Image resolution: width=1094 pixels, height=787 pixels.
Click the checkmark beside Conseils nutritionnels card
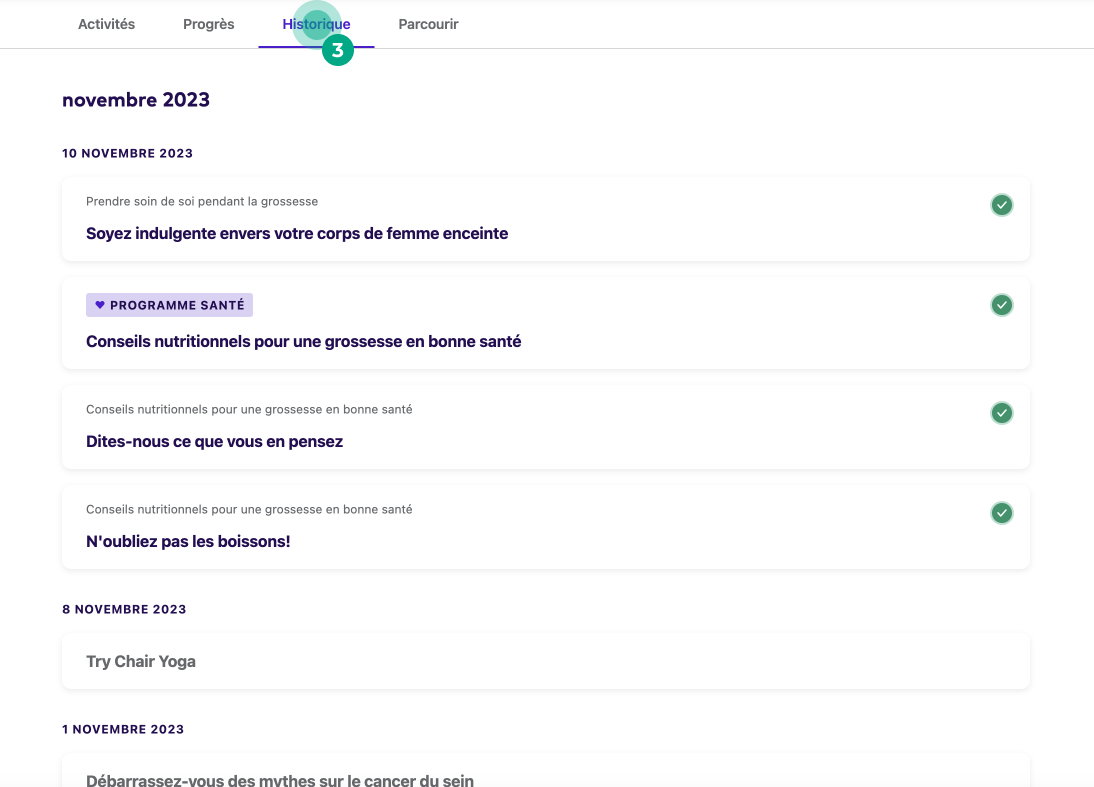click(1001, 304)
